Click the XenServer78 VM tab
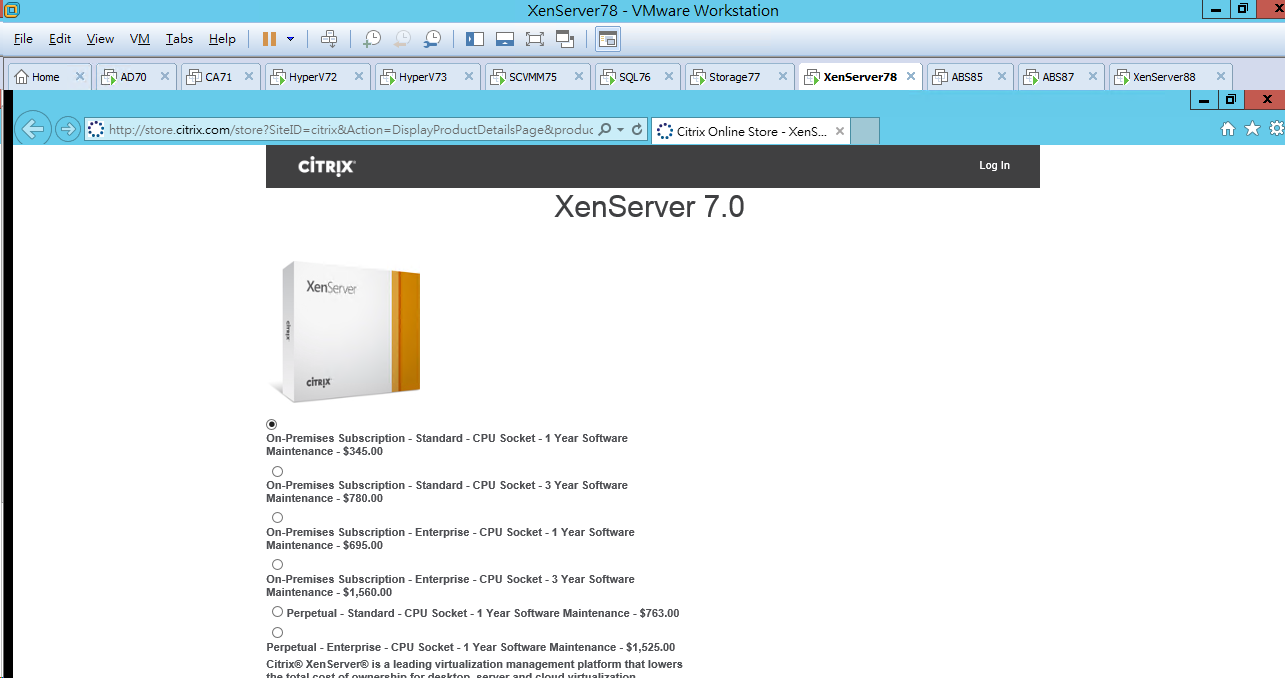This screenshot has height=678, width=1285. tap(860, 77)
